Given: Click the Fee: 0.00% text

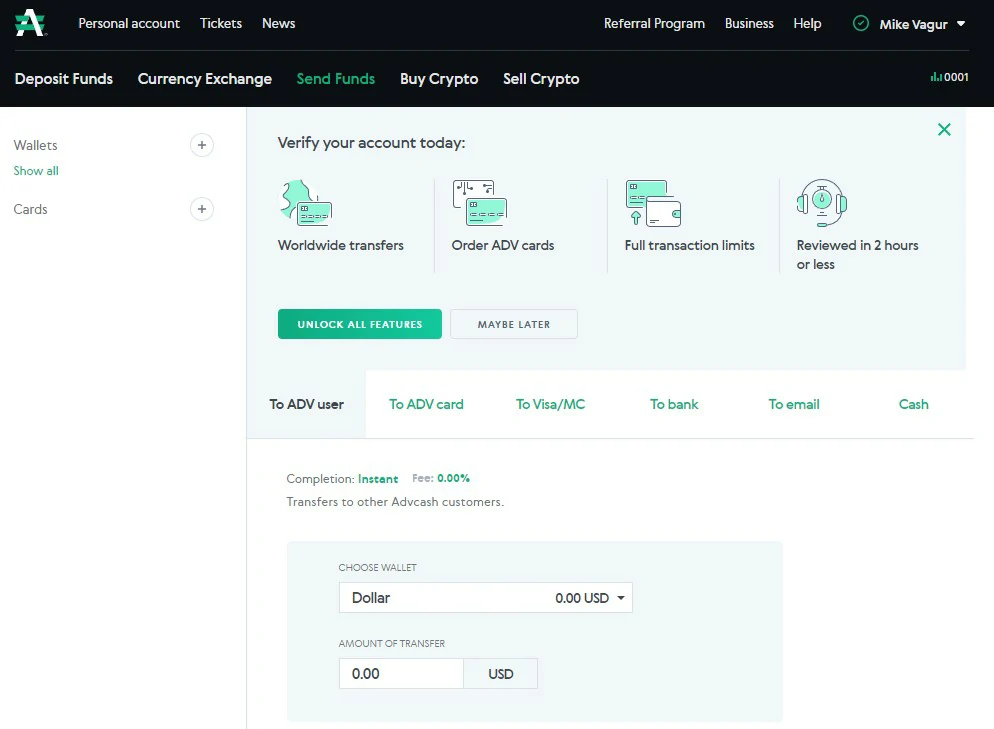Looking at the screenshot, I should [441, 479].
